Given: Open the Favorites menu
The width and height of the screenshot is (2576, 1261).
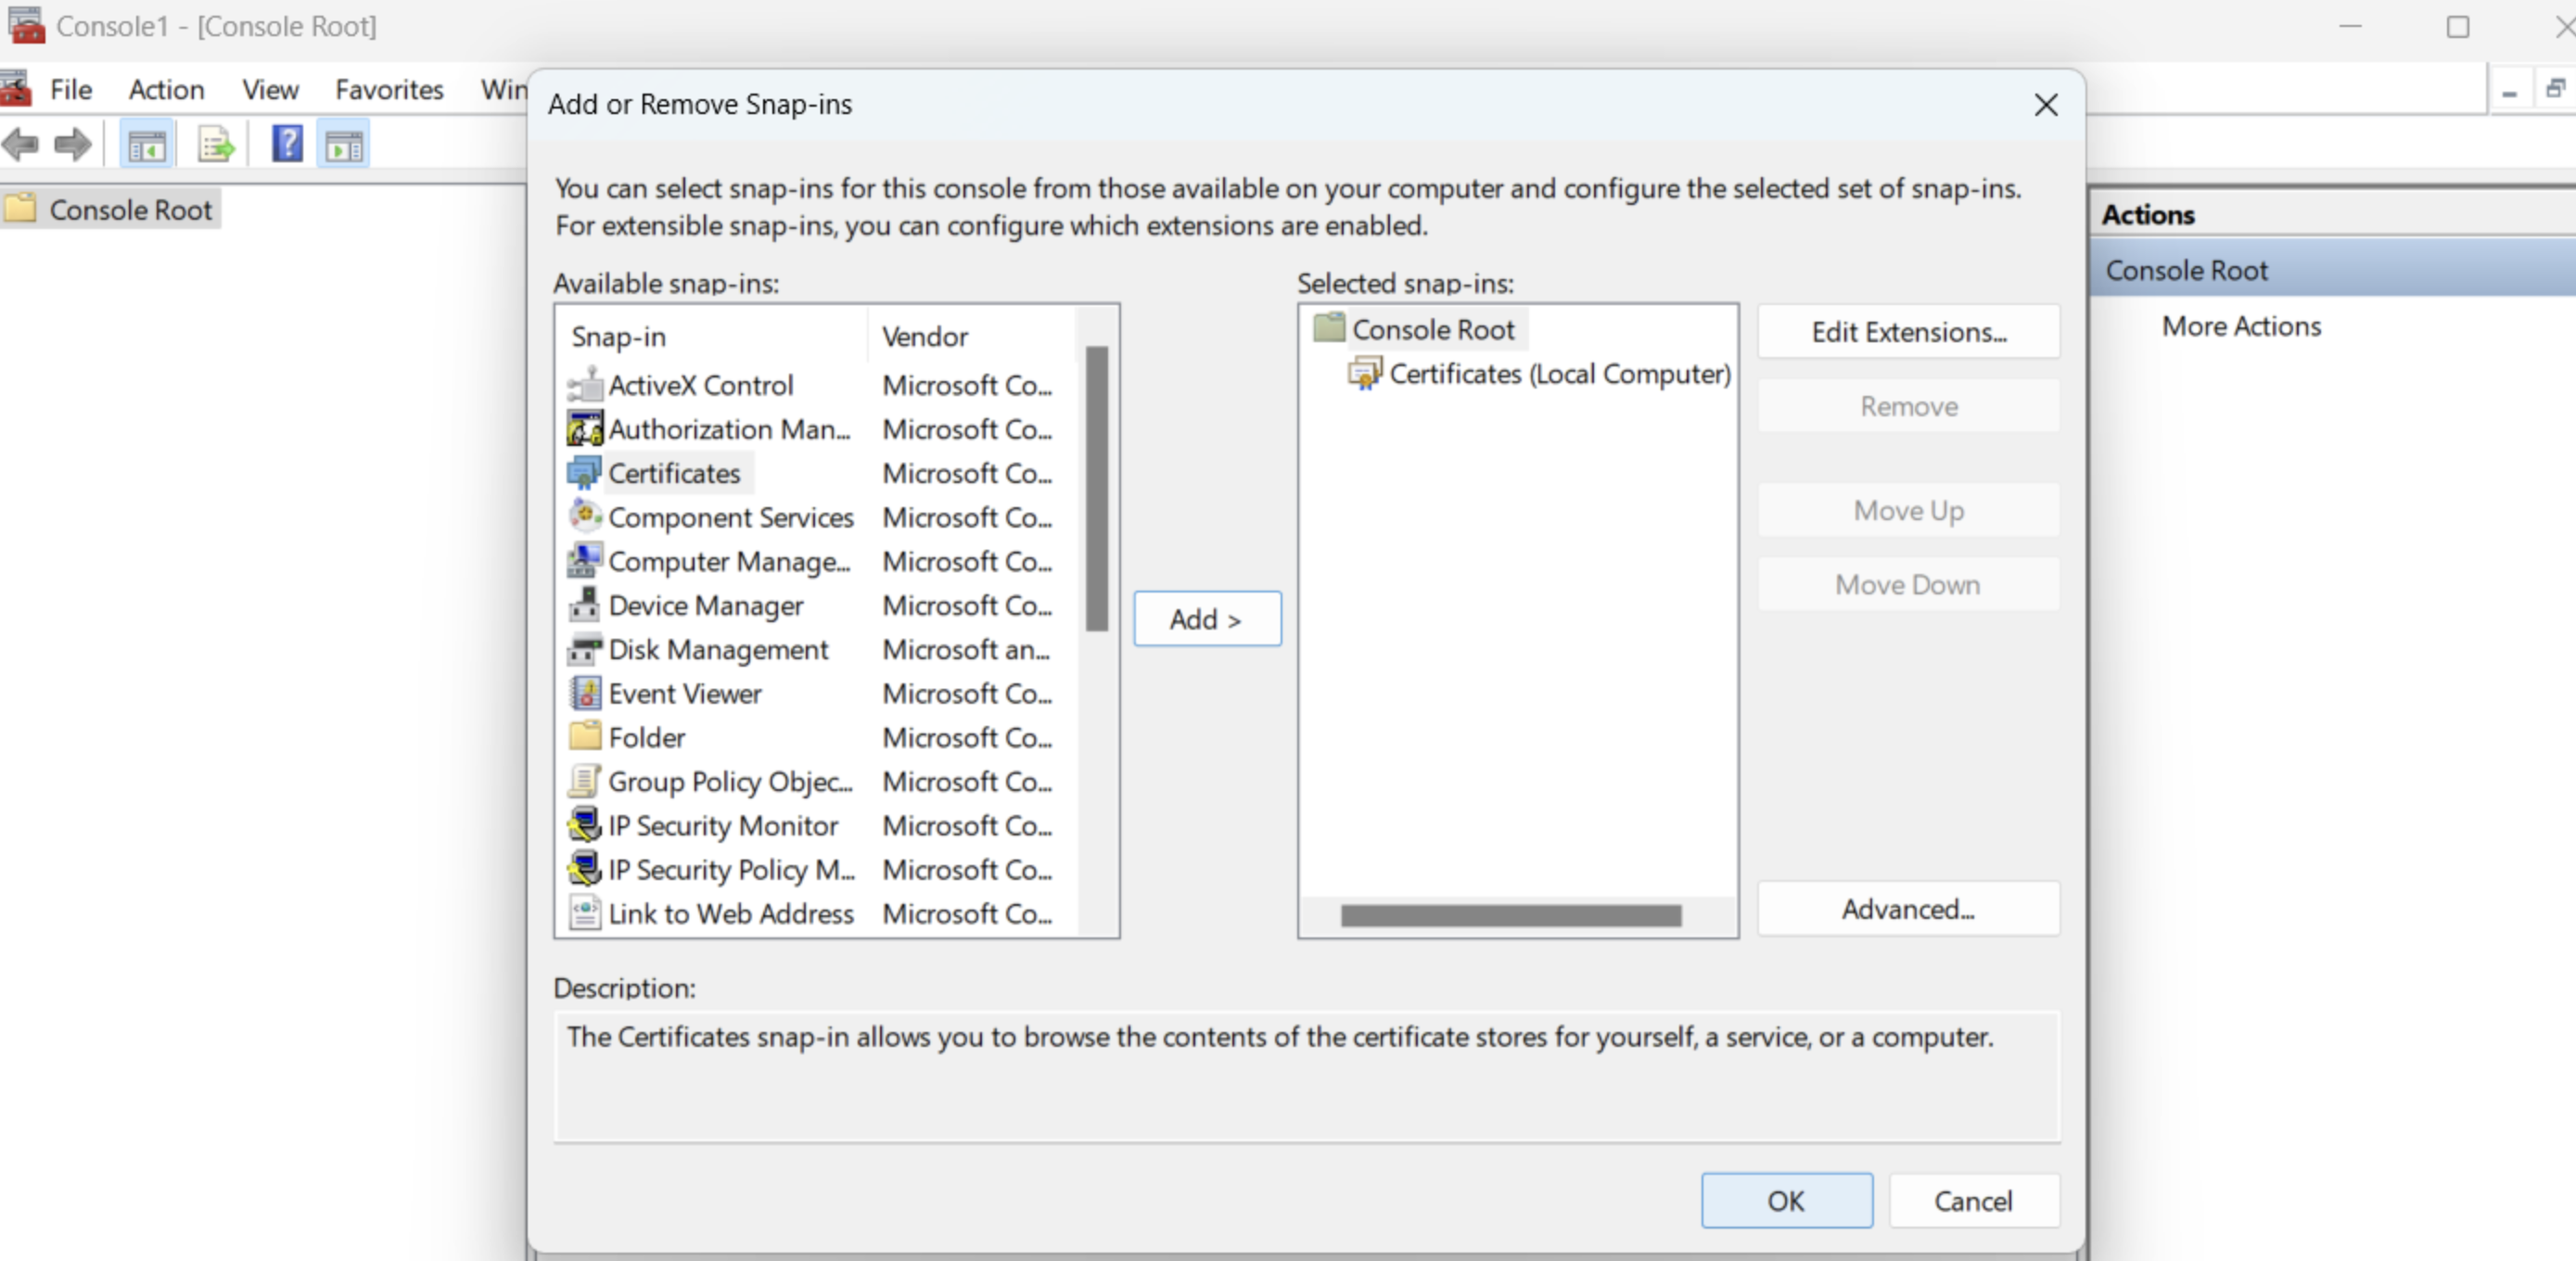Looking at the screenshot, I should pyautogui.click(x=389, y=90).
